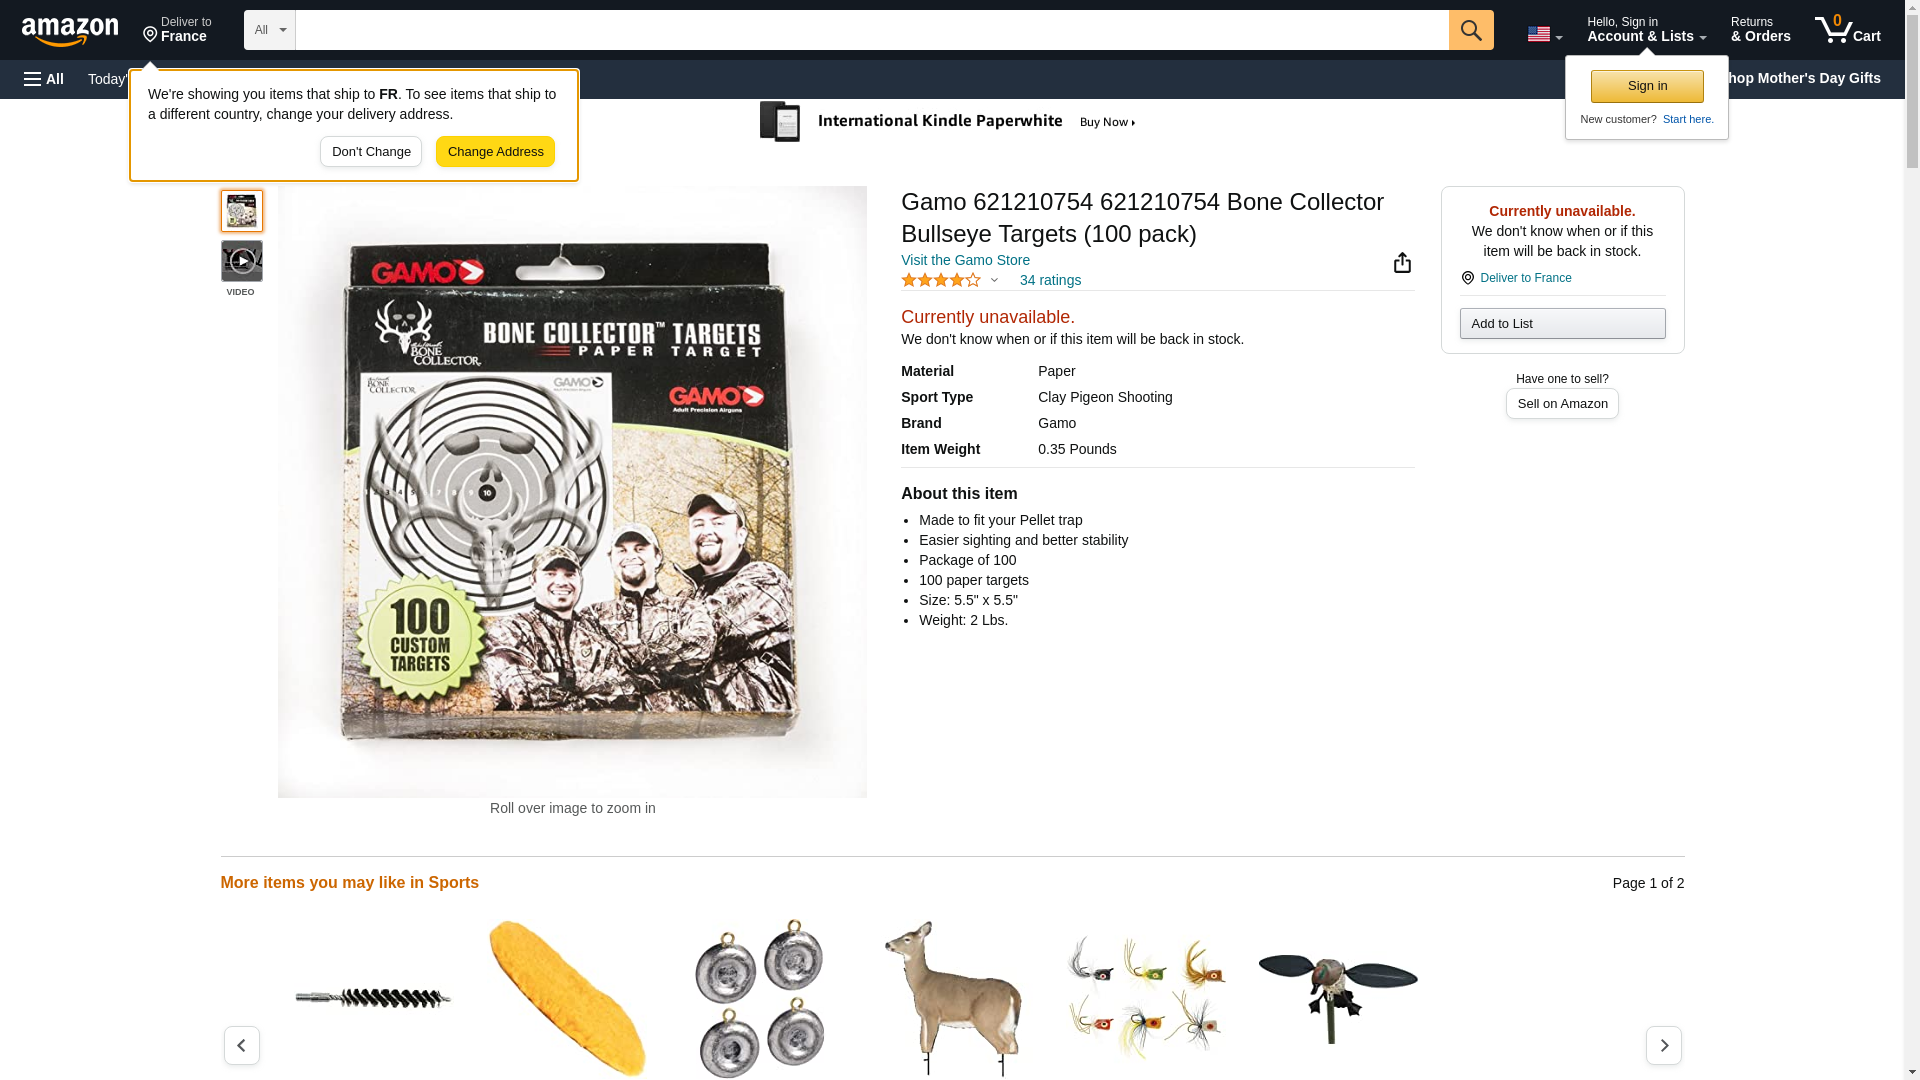Expand the star rating breakdown chevron
The height and width of the screenshot is (1080, 1920).
pyautogui.click(x=993, y=281)
